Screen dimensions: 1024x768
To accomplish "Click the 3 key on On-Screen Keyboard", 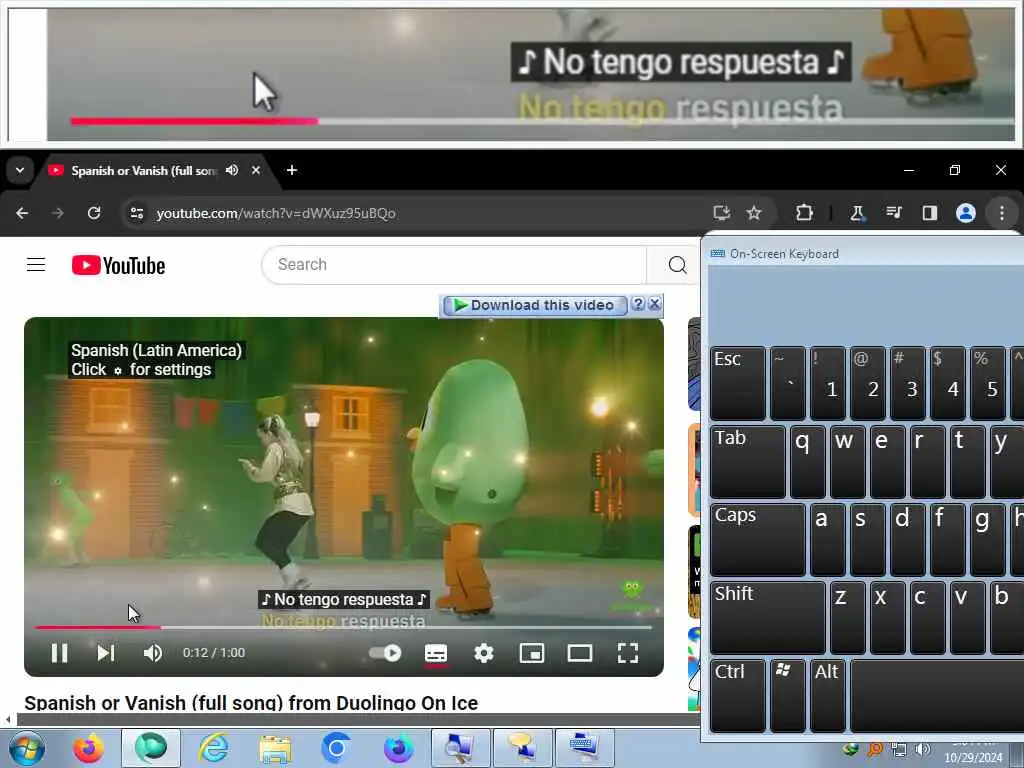I will (907, 383).
